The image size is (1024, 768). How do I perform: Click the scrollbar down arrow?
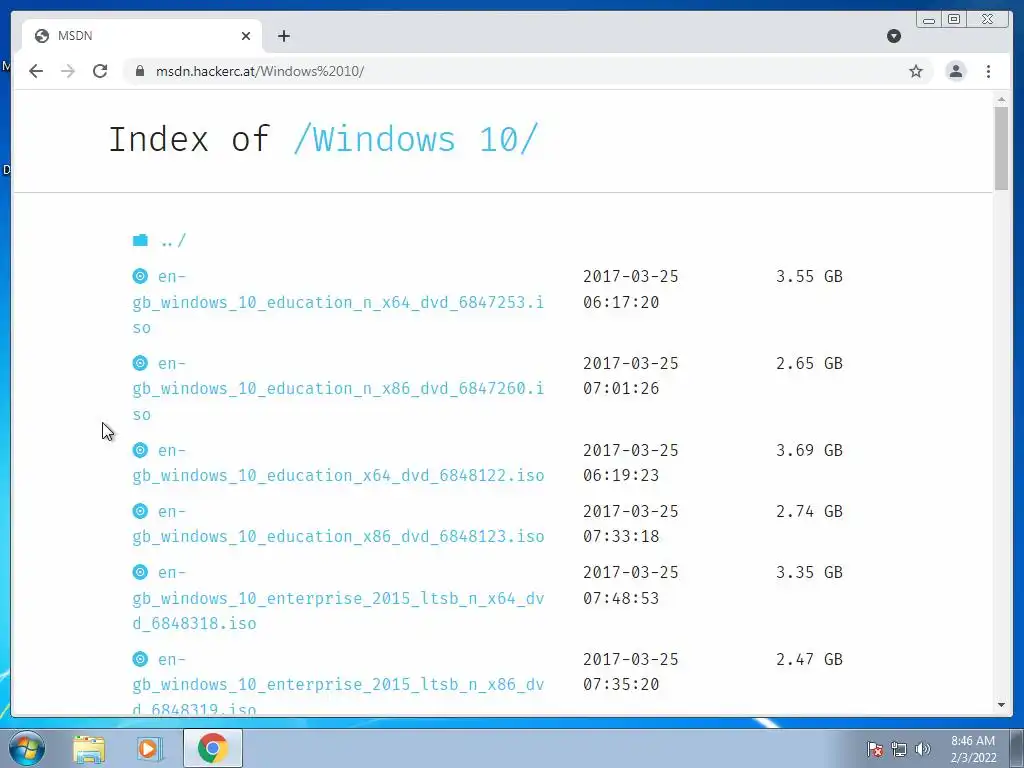[x=1001, y=705]
